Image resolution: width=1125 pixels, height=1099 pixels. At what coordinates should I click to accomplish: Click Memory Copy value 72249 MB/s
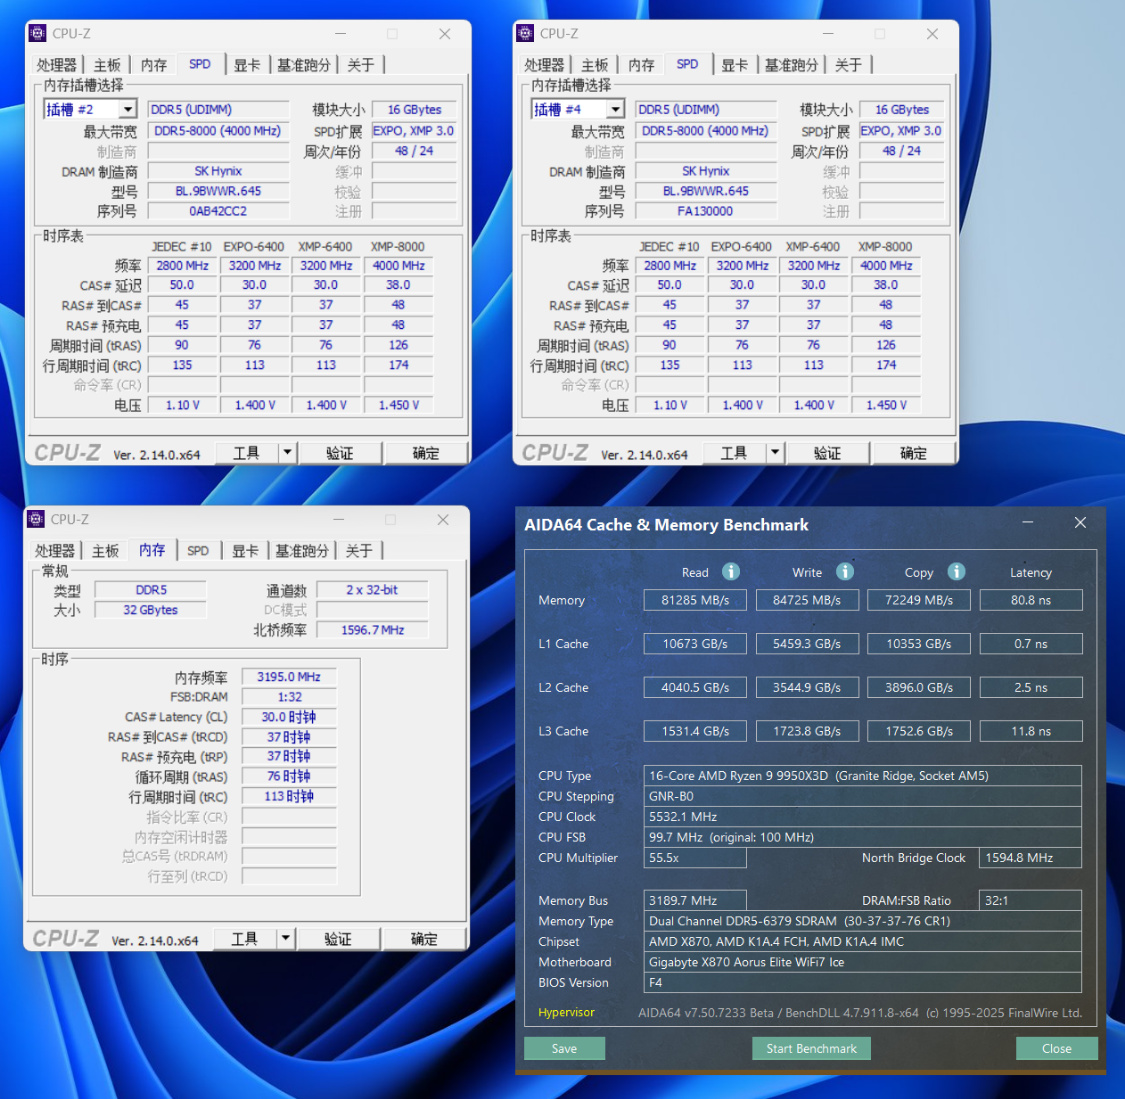pos(919,600)
